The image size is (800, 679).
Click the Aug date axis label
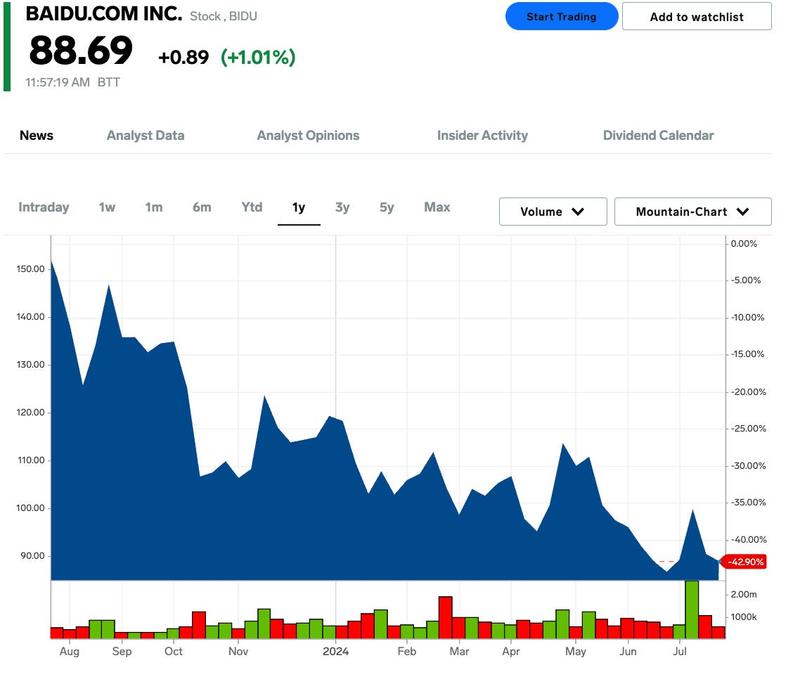pos(69,651)
